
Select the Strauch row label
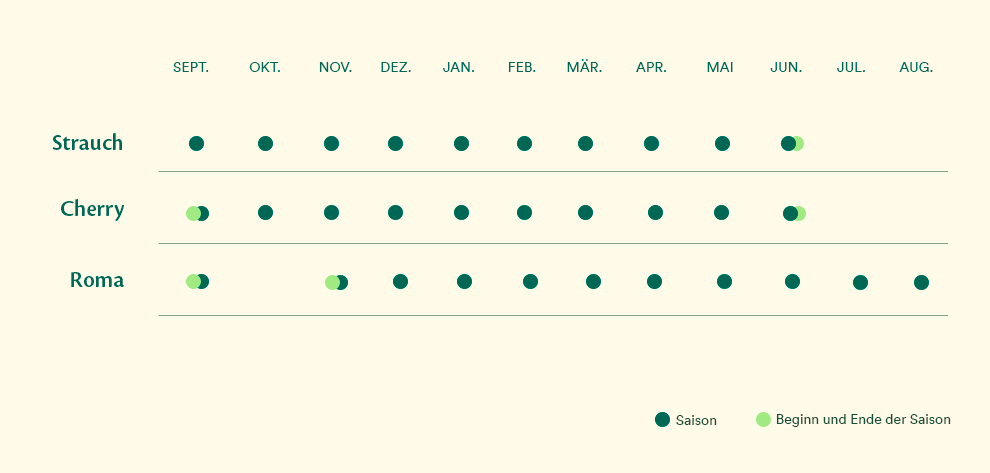pos(87,143)
